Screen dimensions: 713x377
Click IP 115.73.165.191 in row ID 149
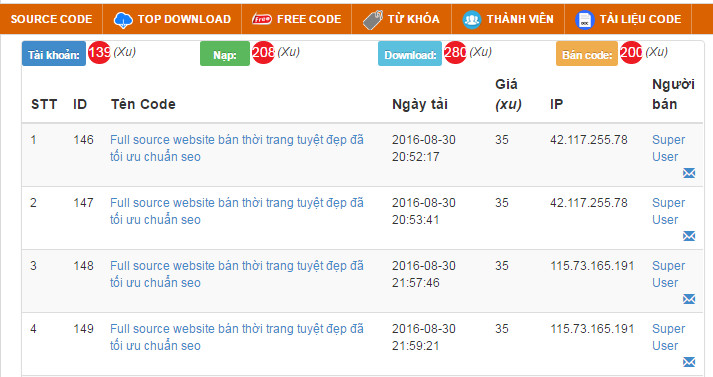pos(592,328)
